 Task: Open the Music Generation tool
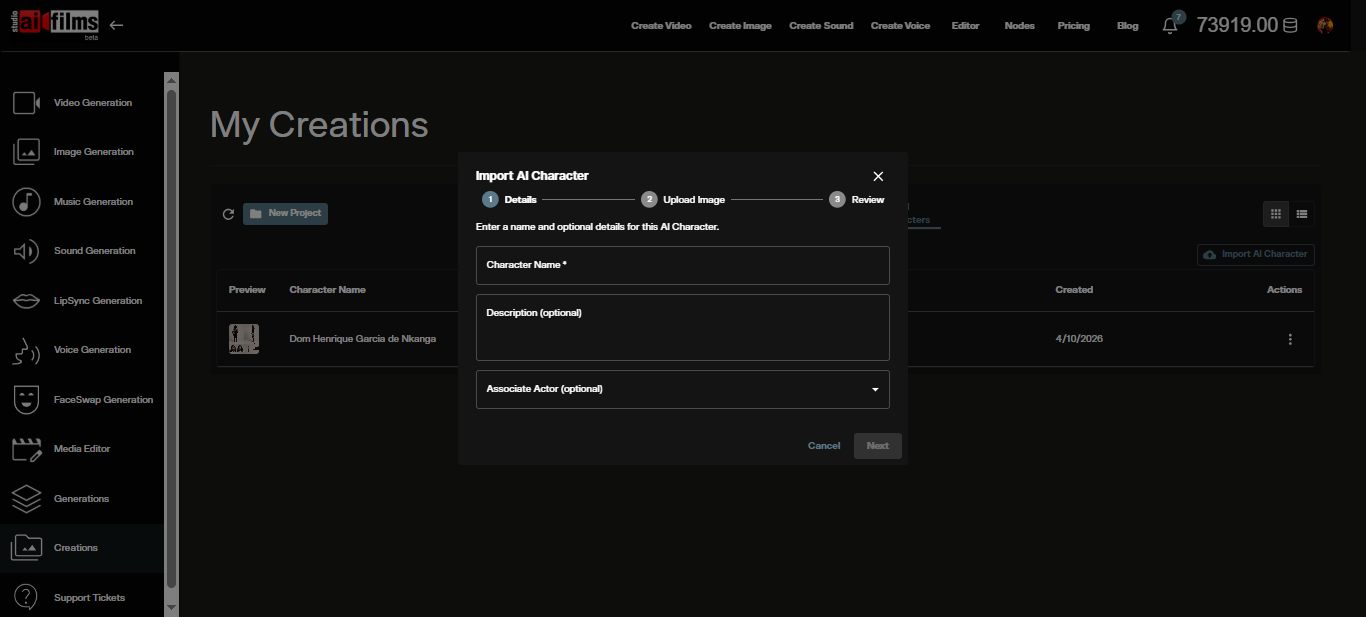[x=93, y=201]
